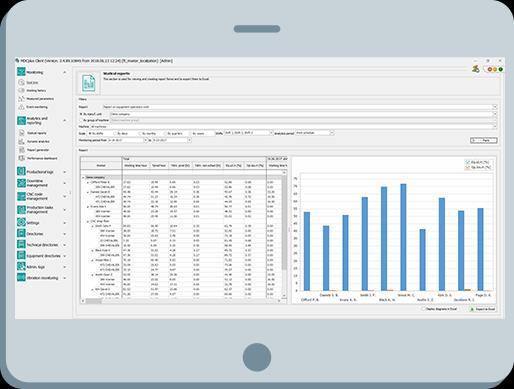This screenshot has width=514, height=389.
Task: Expand the Production logs section arrow
Action: [65, 172]
